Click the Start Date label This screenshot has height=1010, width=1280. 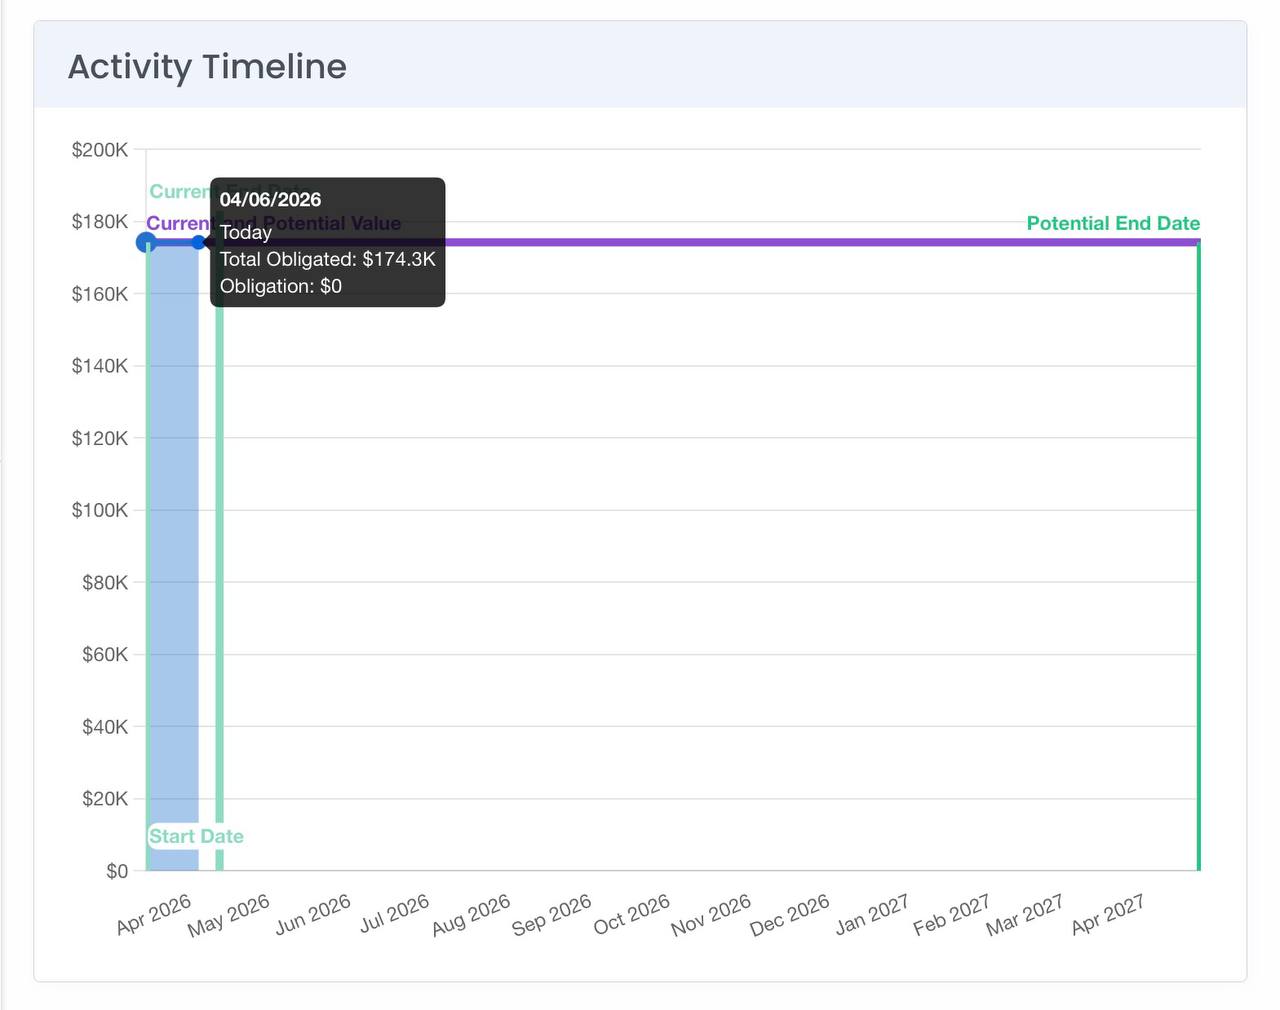(196, 836)
